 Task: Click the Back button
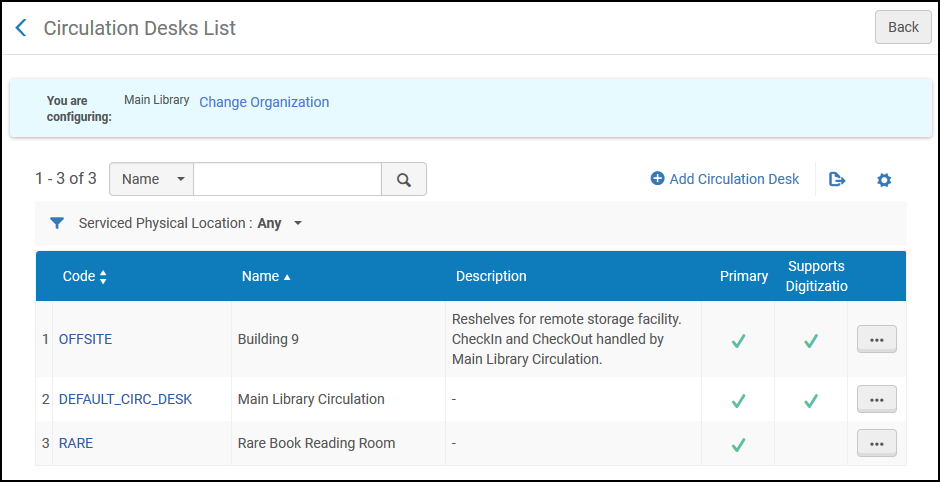coord(903,28)
